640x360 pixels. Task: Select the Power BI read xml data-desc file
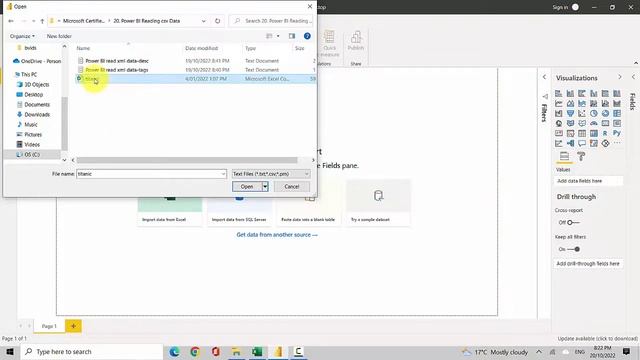pyautogui.click(x=117, y=61)
